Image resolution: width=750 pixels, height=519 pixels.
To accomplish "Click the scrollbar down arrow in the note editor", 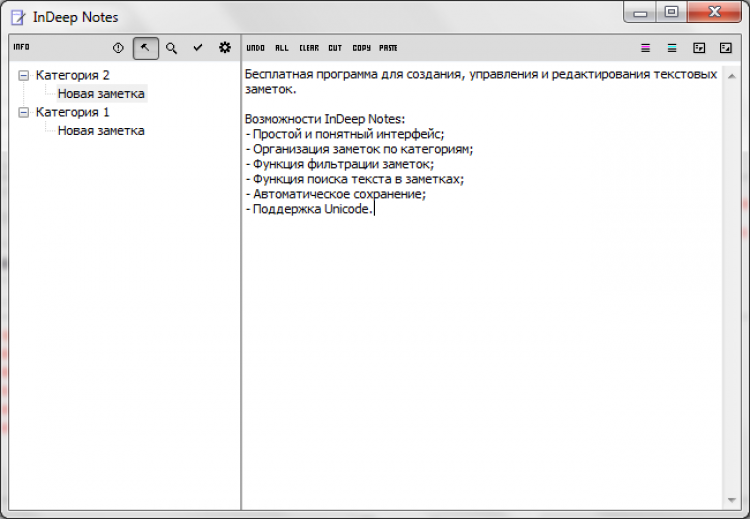I will coord(731,500).
